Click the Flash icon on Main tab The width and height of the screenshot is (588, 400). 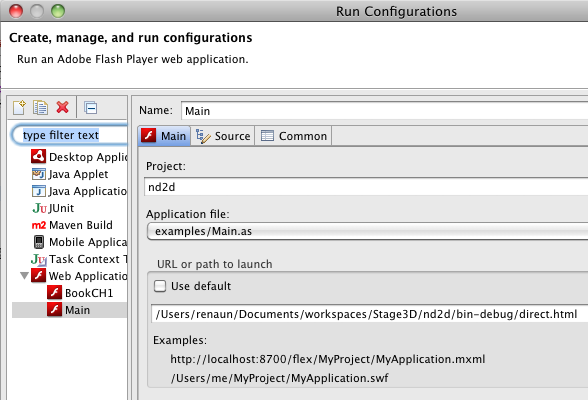tap(149, 135)
